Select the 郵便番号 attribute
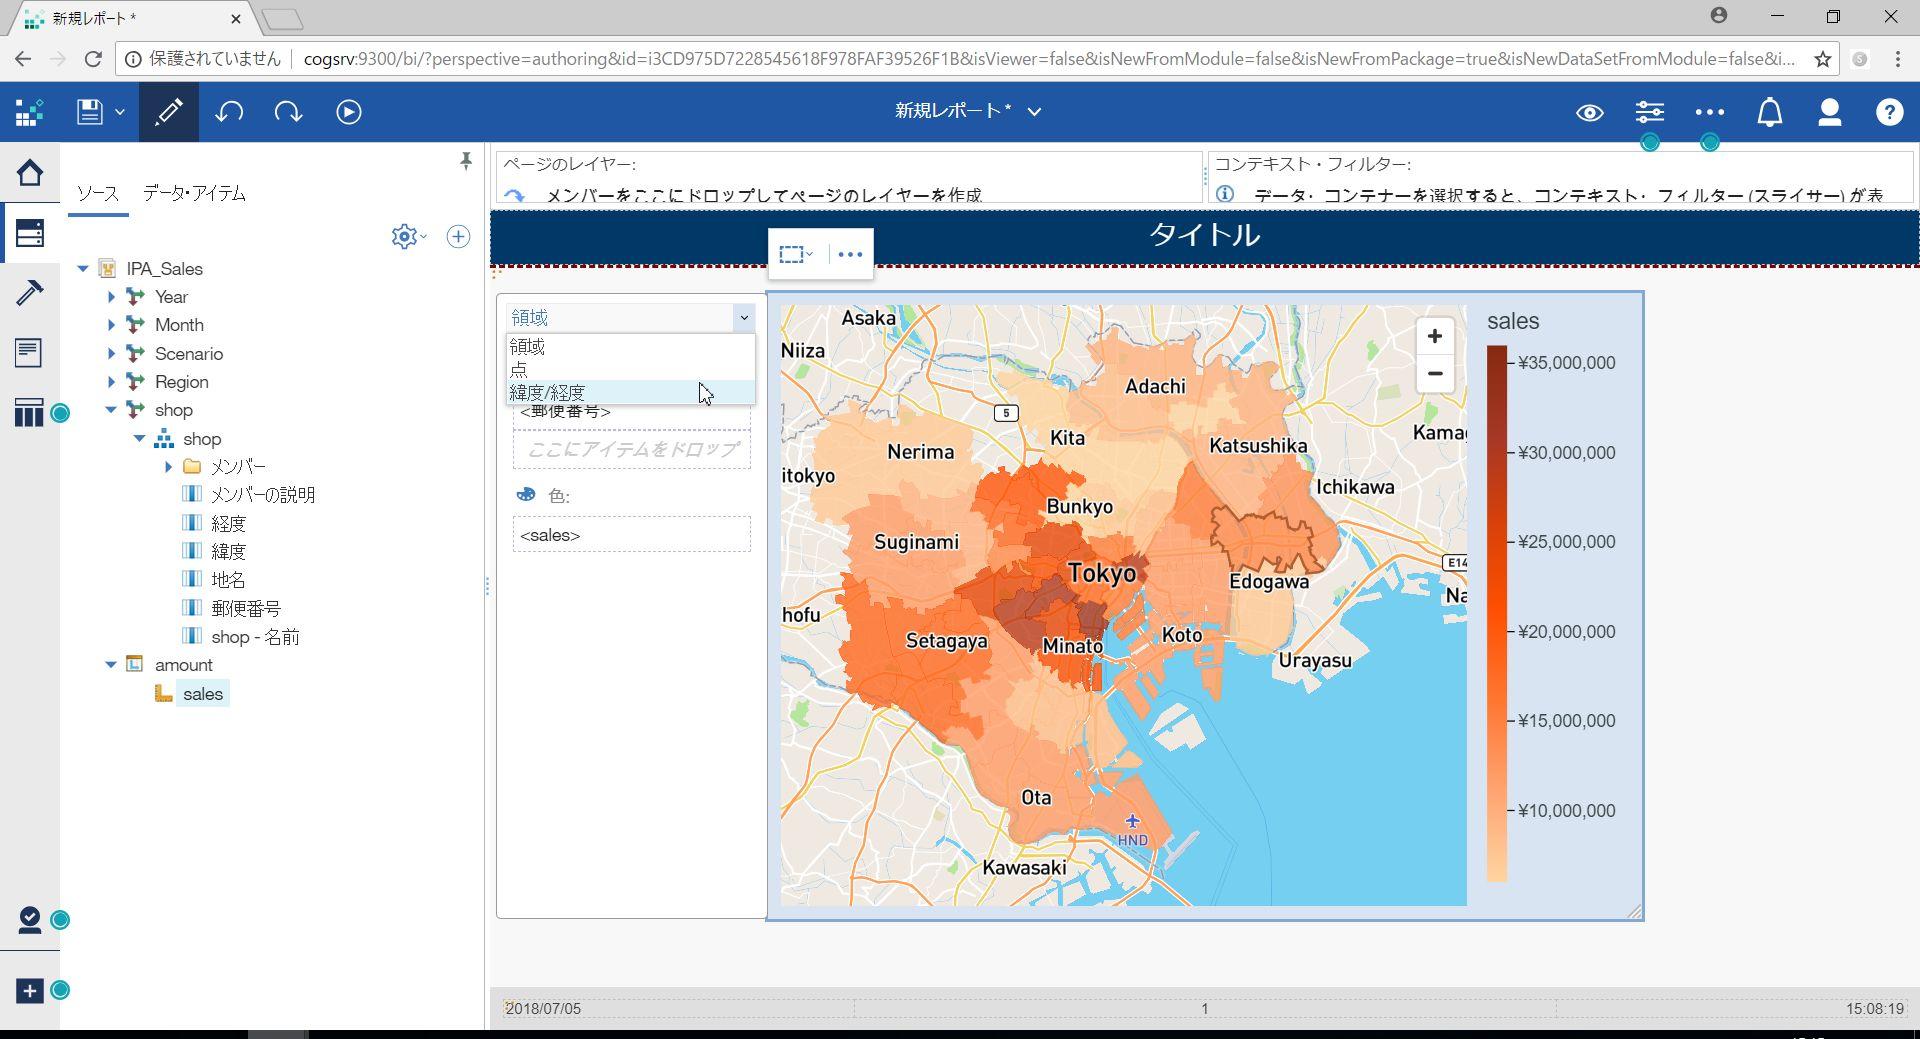Viewport: 1920px width, 1039px height. tap(246, 609)
